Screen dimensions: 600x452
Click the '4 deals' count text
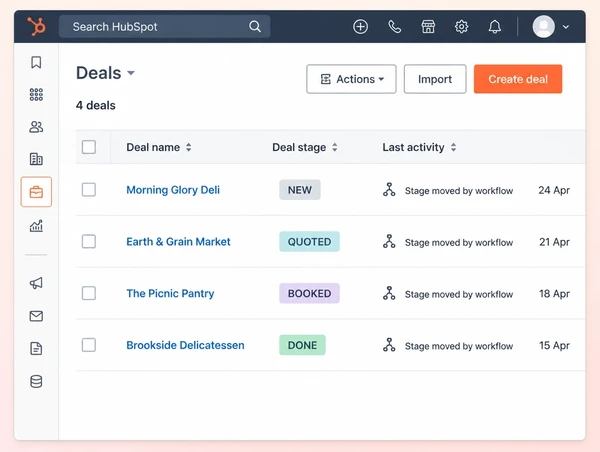(96, 105)
